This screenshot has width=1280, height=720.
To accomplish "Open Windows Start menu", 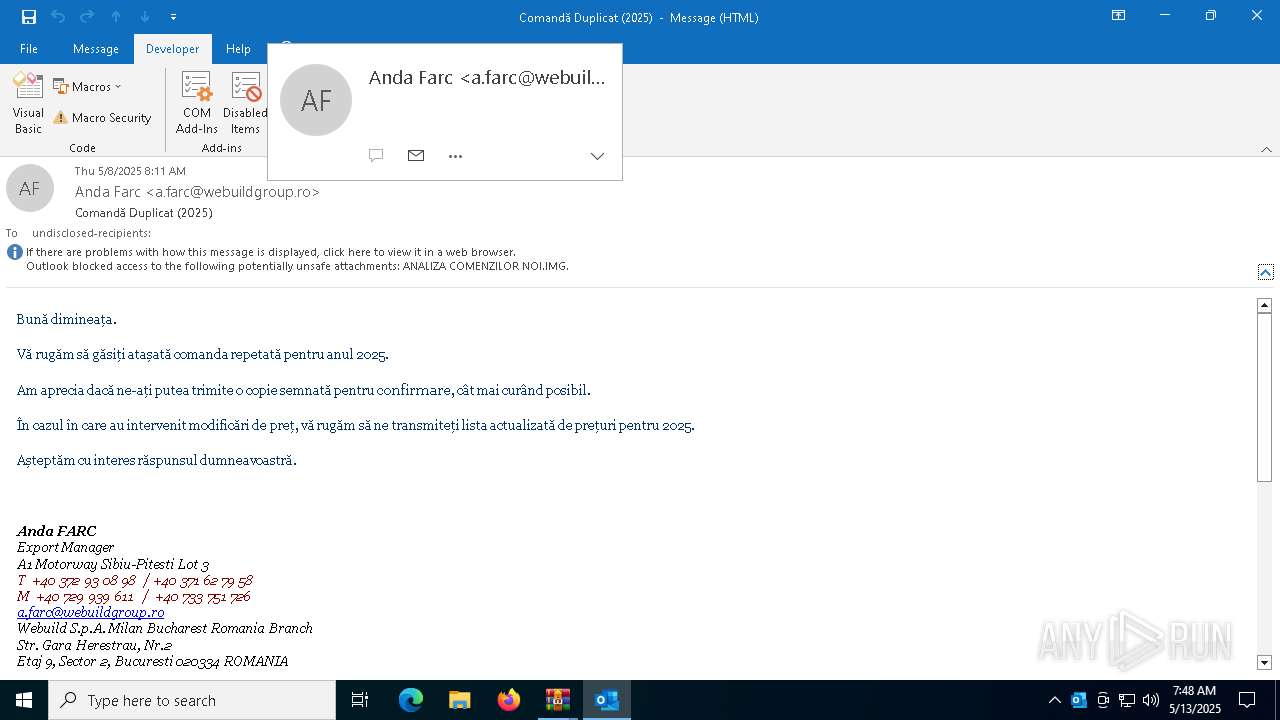I will click(x=24, y=700).
